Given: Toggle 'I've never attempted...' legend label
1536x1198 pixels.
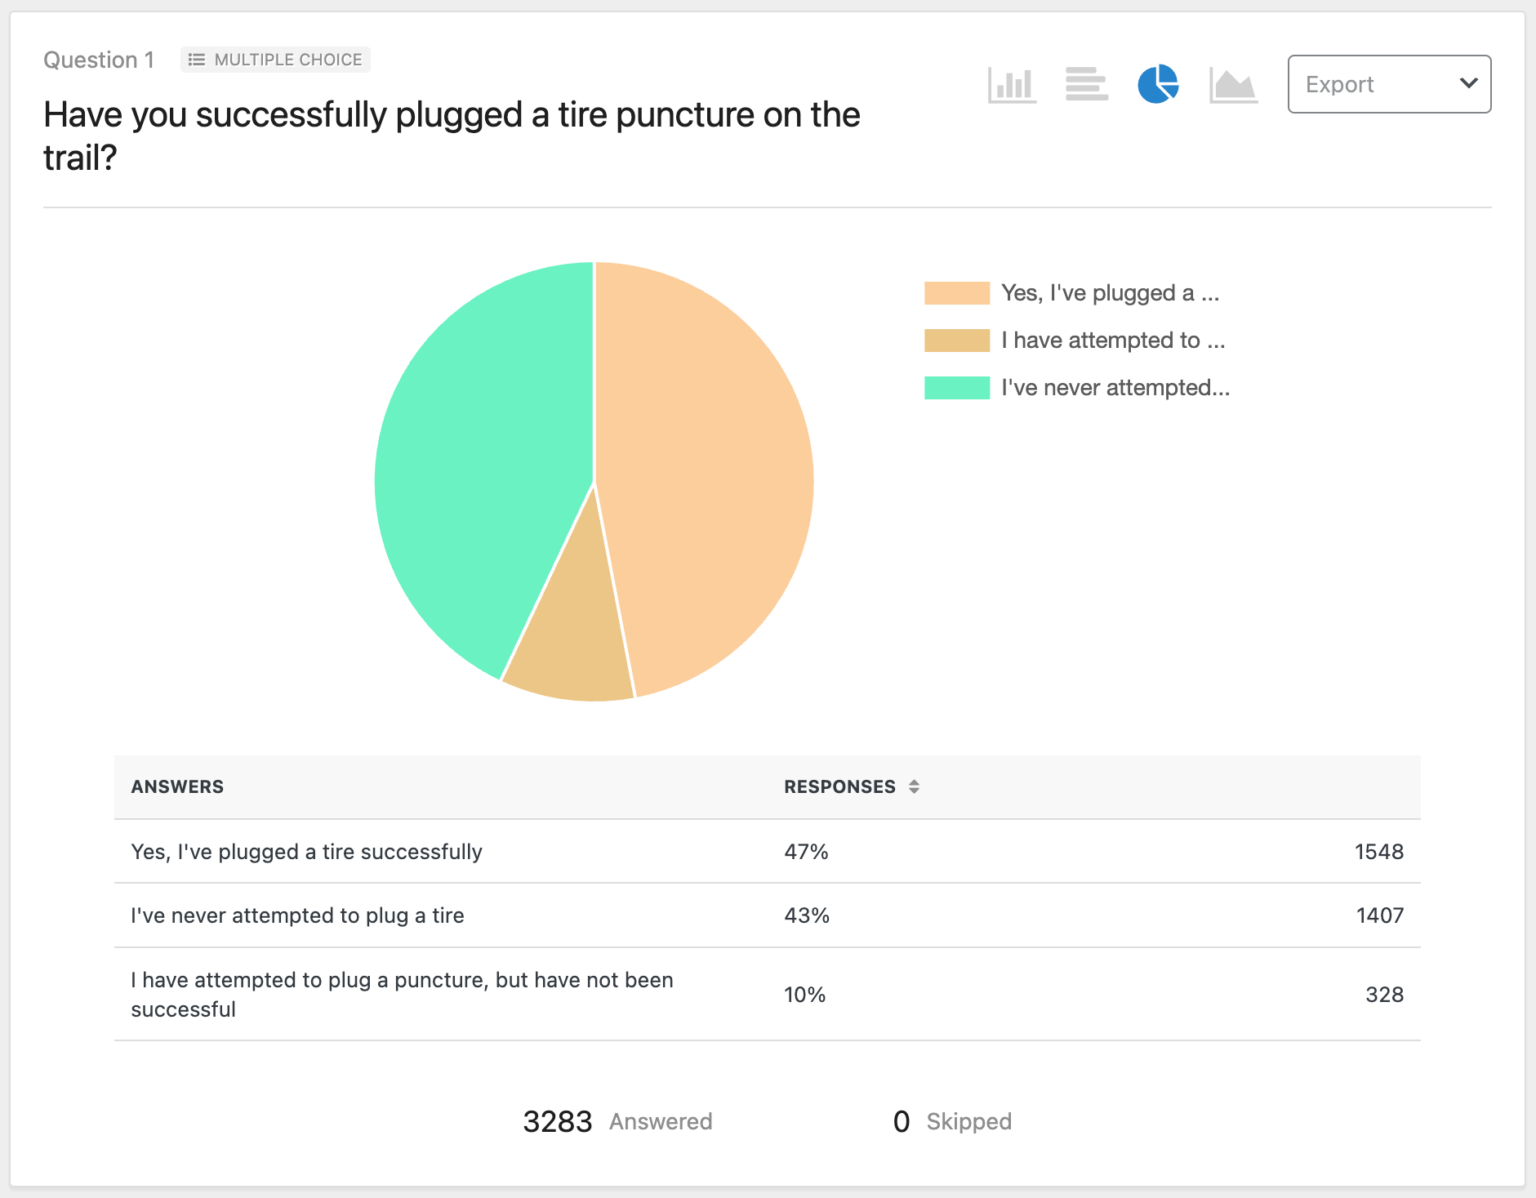Looking at the screenshot, I should click(1115, 388).
